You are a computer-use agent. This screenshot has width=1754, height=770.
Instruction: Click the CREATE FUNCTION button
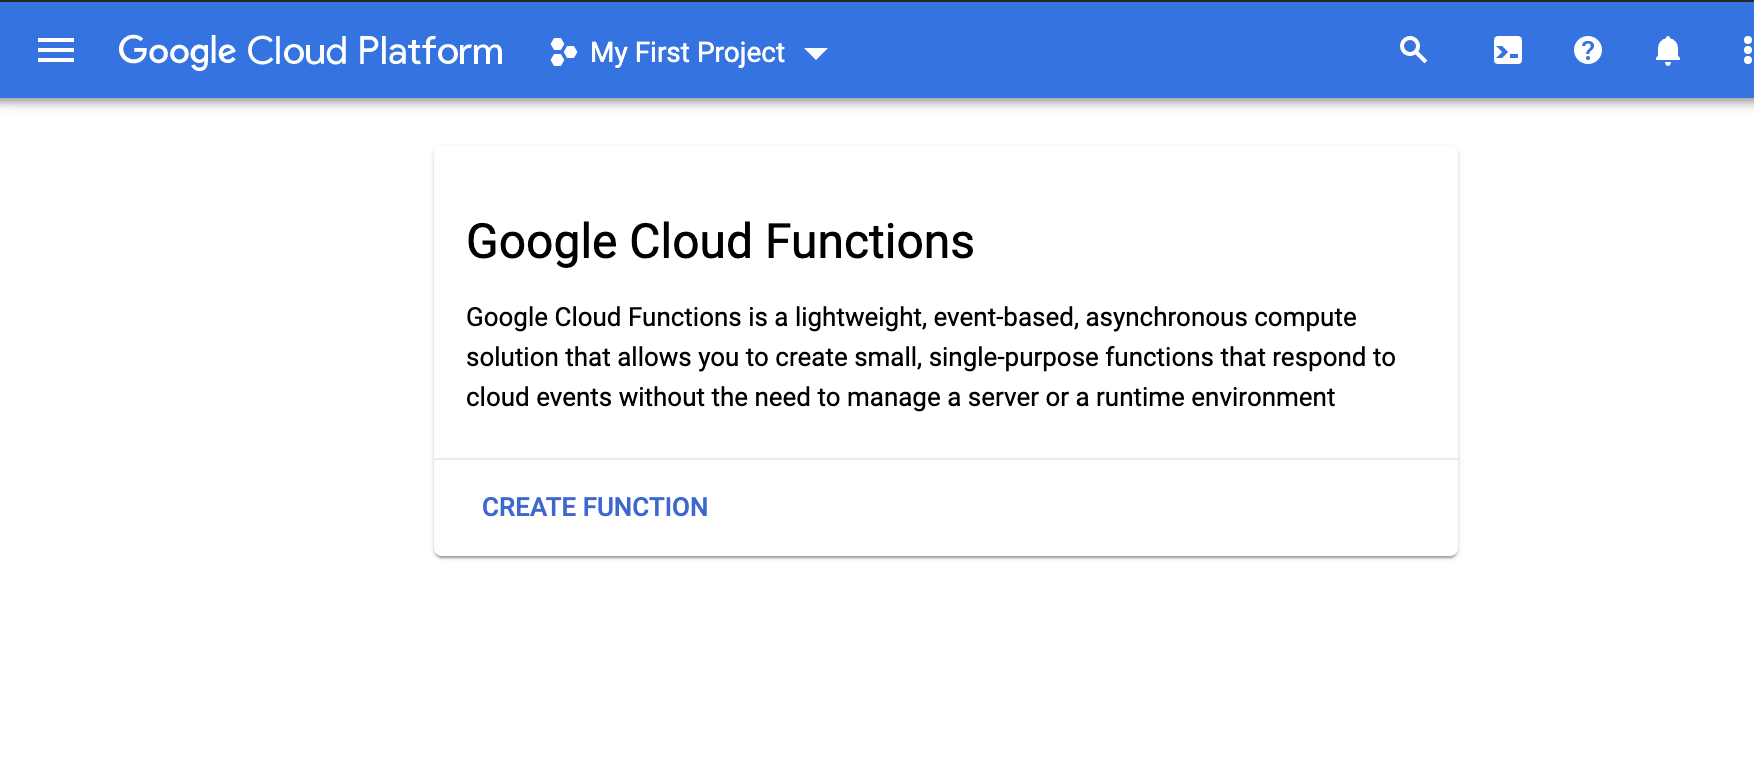(x=595, y=507)
